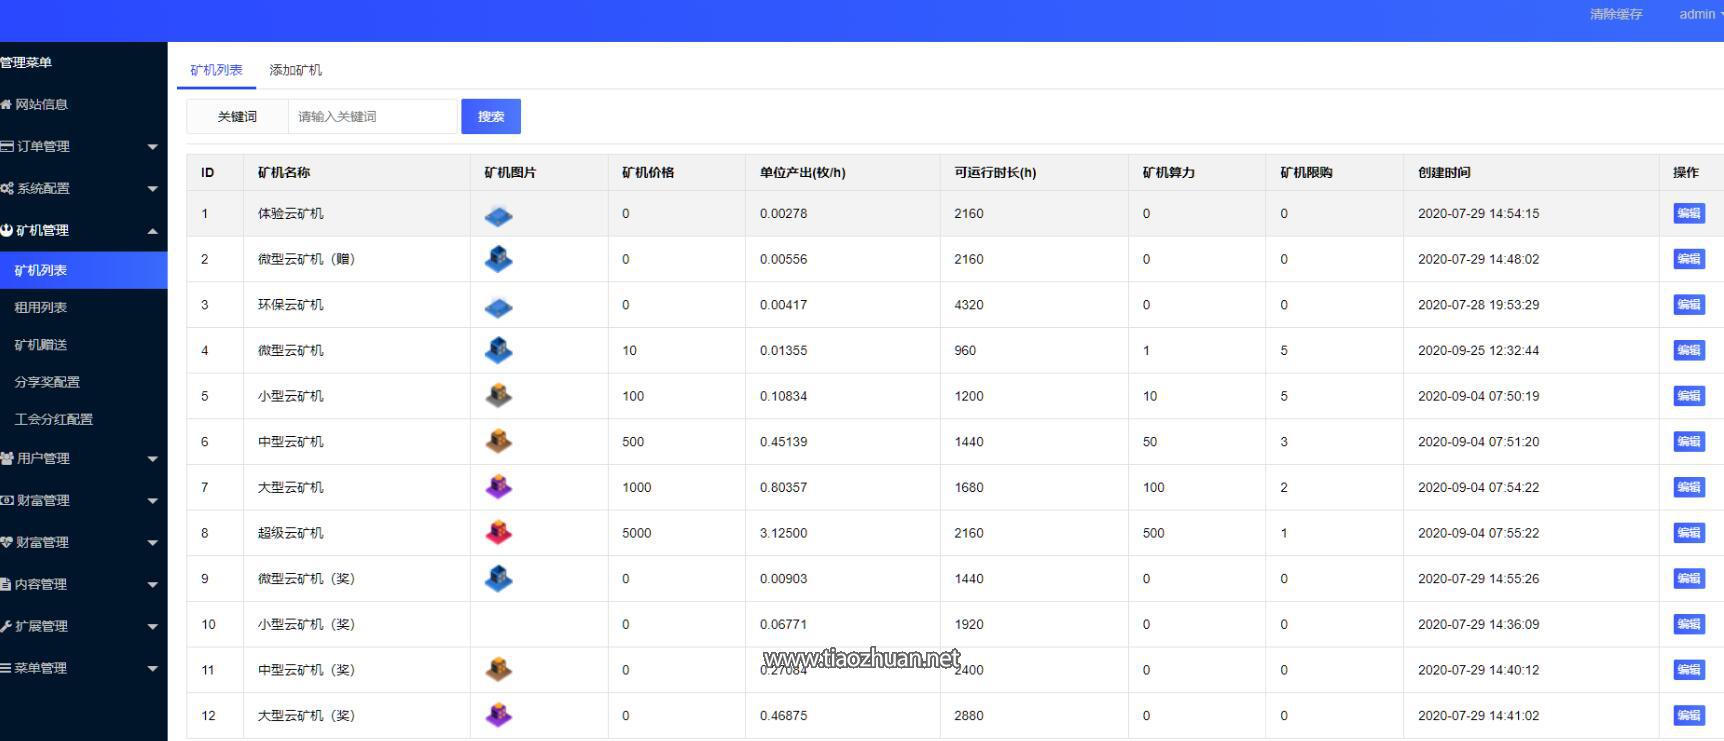Image resolution: width=1724 pixels, height=741 pixels.
Task: Click the 环保云矿机 miner image in row 3
Action: 498,307
